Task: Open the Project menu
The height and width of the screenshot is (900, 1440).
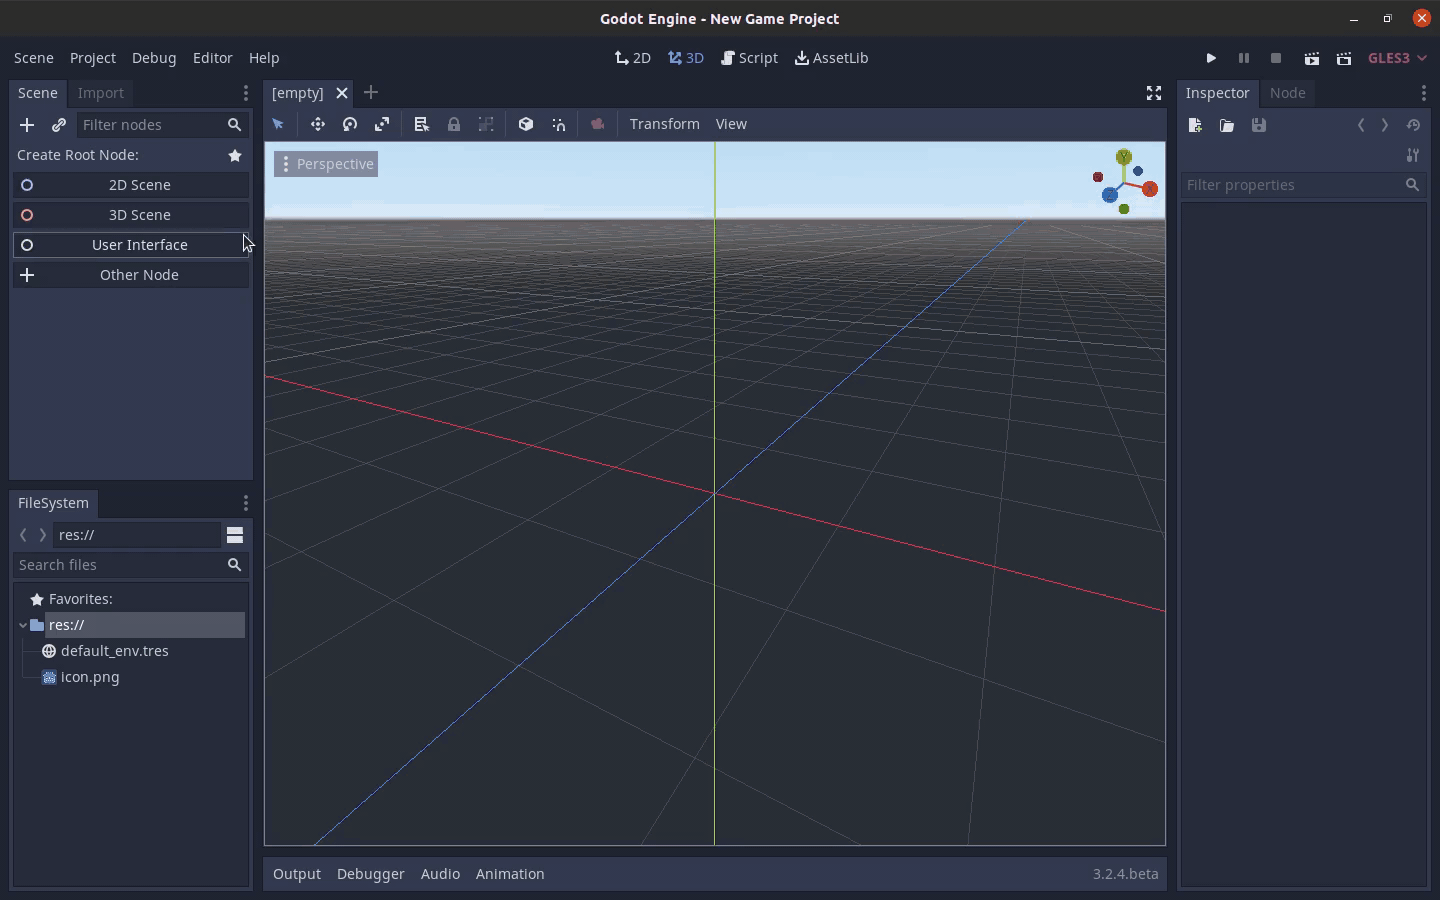Action: (x=93, y=58)
